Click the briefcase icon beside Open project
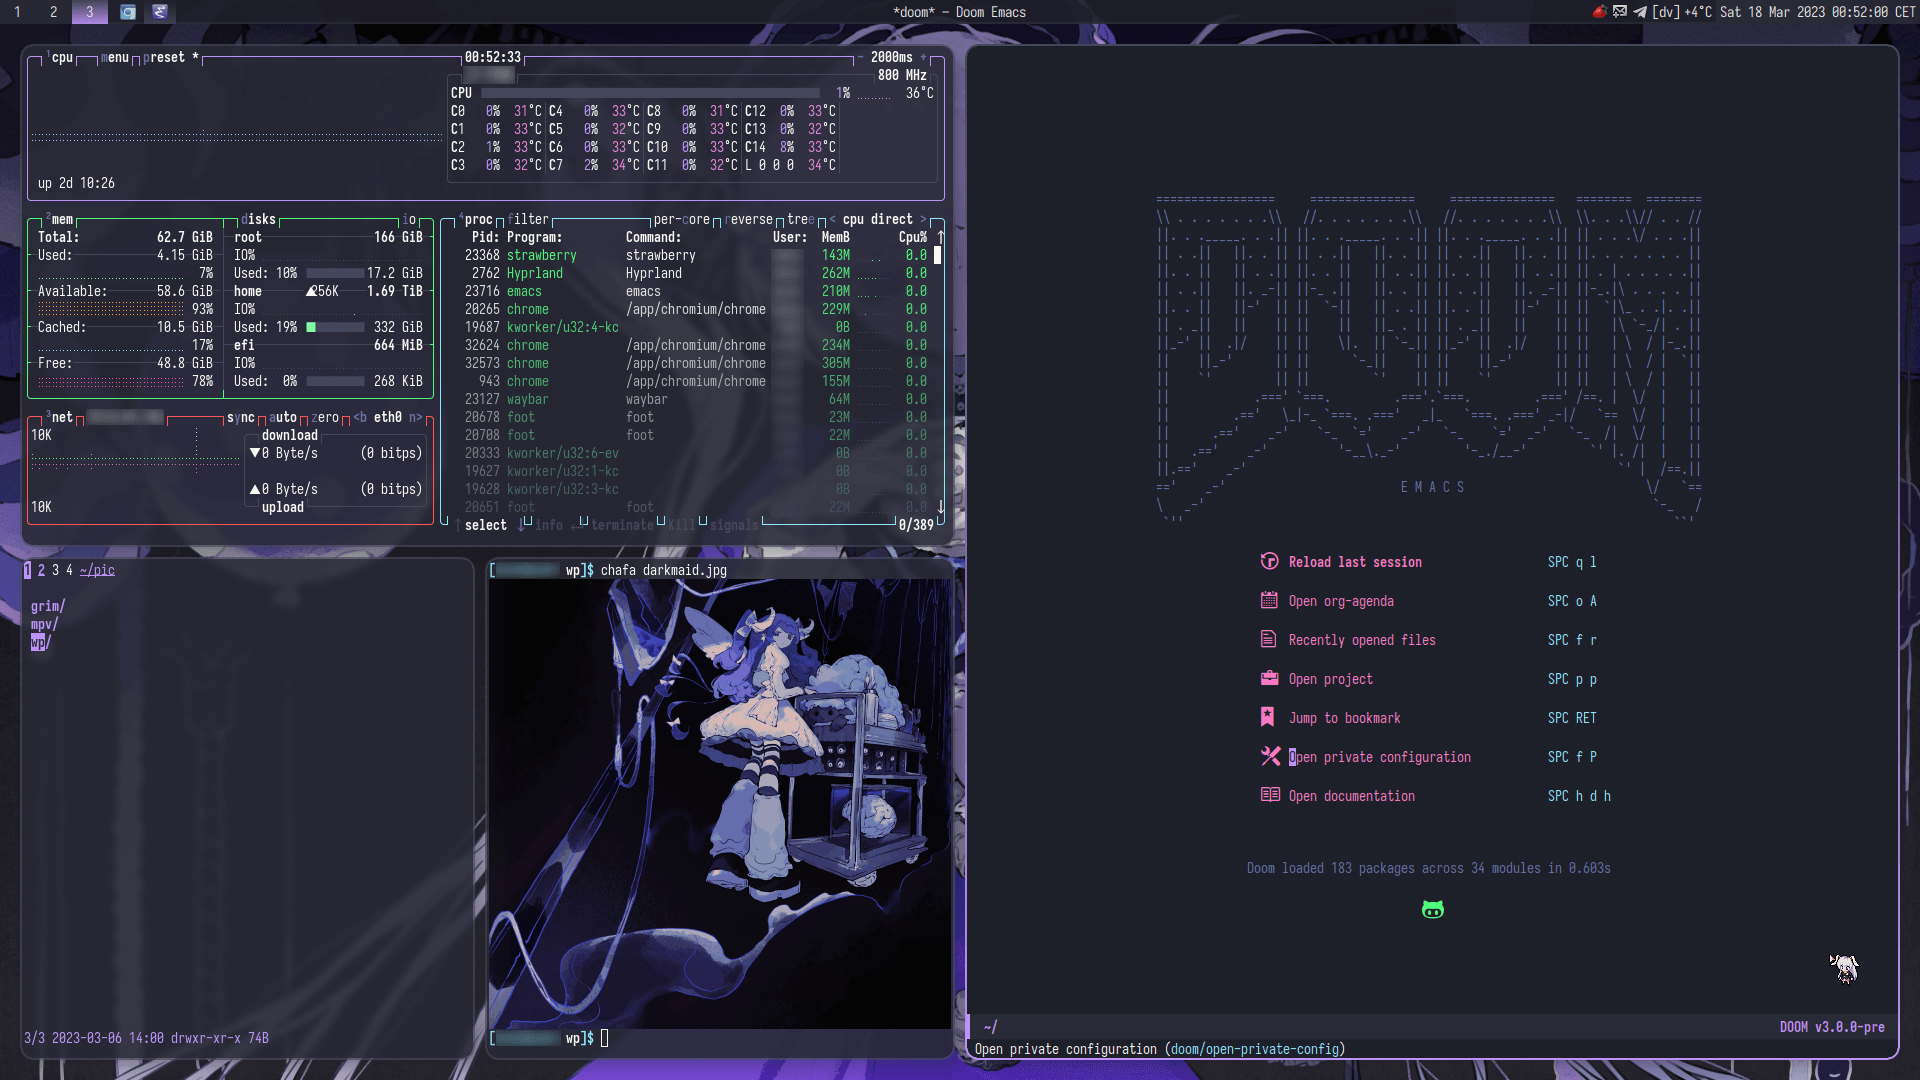1920x1080 pixels. (x=1270, y=678)
